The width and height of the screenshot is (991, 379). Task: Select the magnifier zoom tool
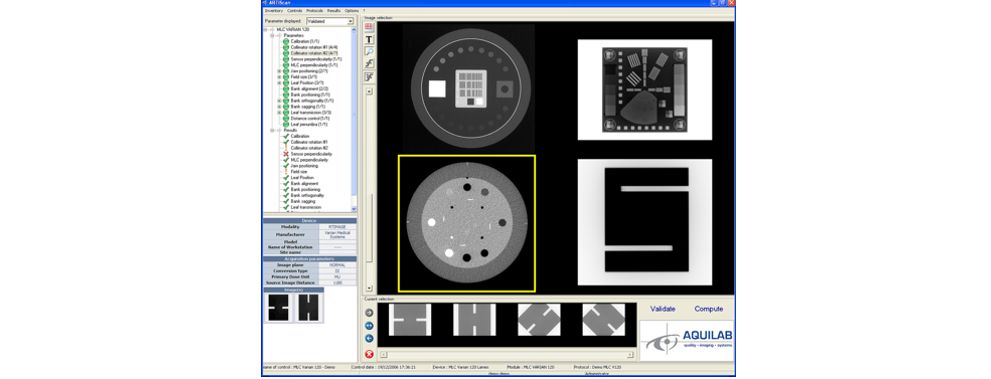369,51
